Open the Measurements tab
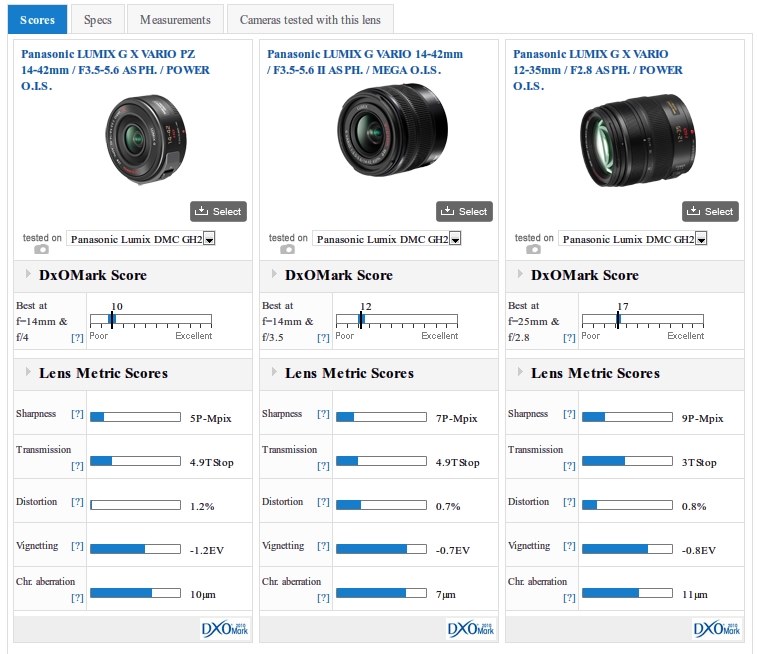757x654 pixels. (x=175, y=20)
